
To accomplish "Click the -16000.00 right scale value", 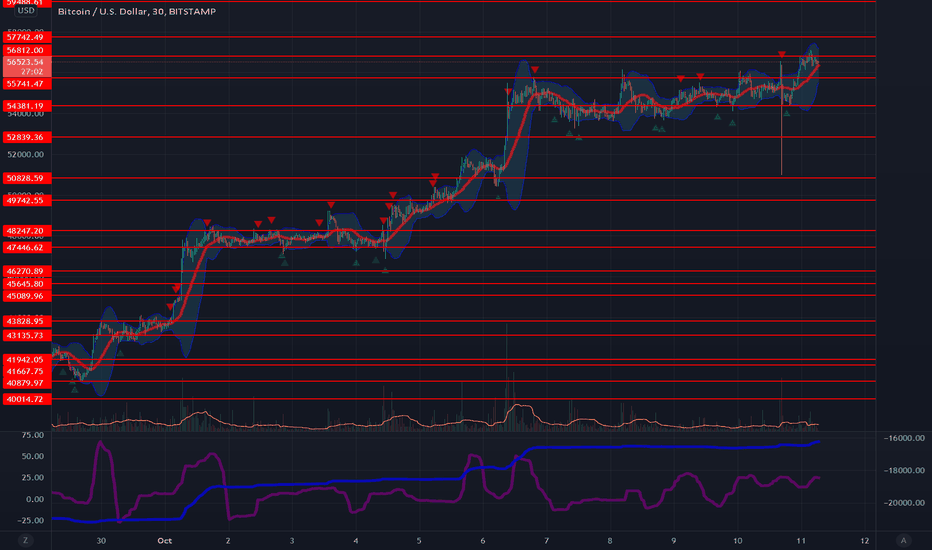I will pyautogui.click(x=904, y=438).
